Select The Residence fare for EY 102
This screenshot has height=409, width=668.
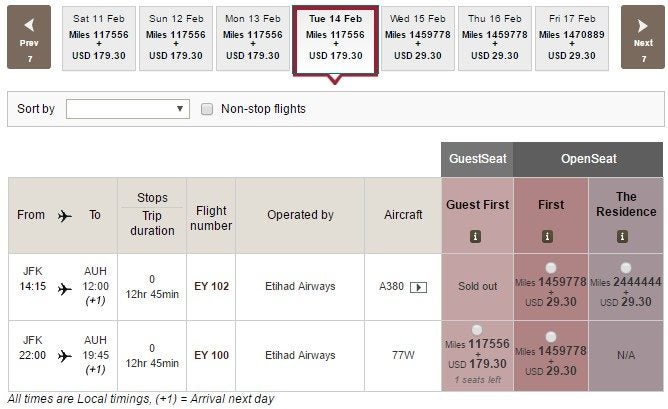tap(626, 268)
